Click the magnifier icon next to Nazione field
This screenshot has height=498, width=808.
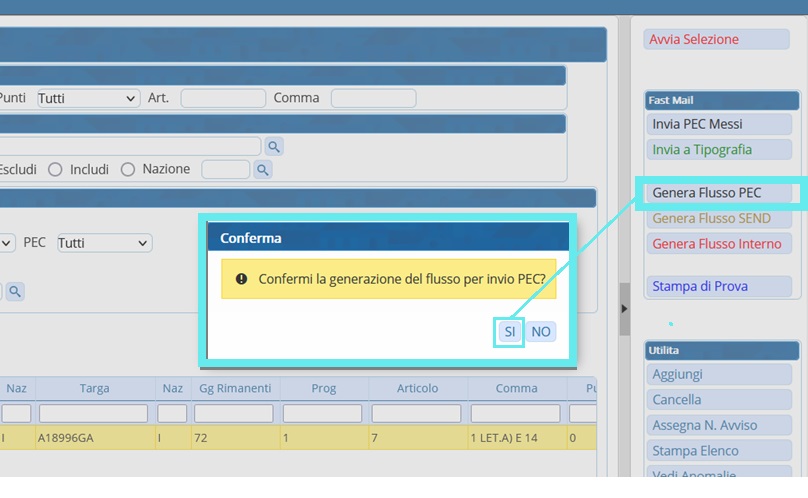tap(263, 170)
